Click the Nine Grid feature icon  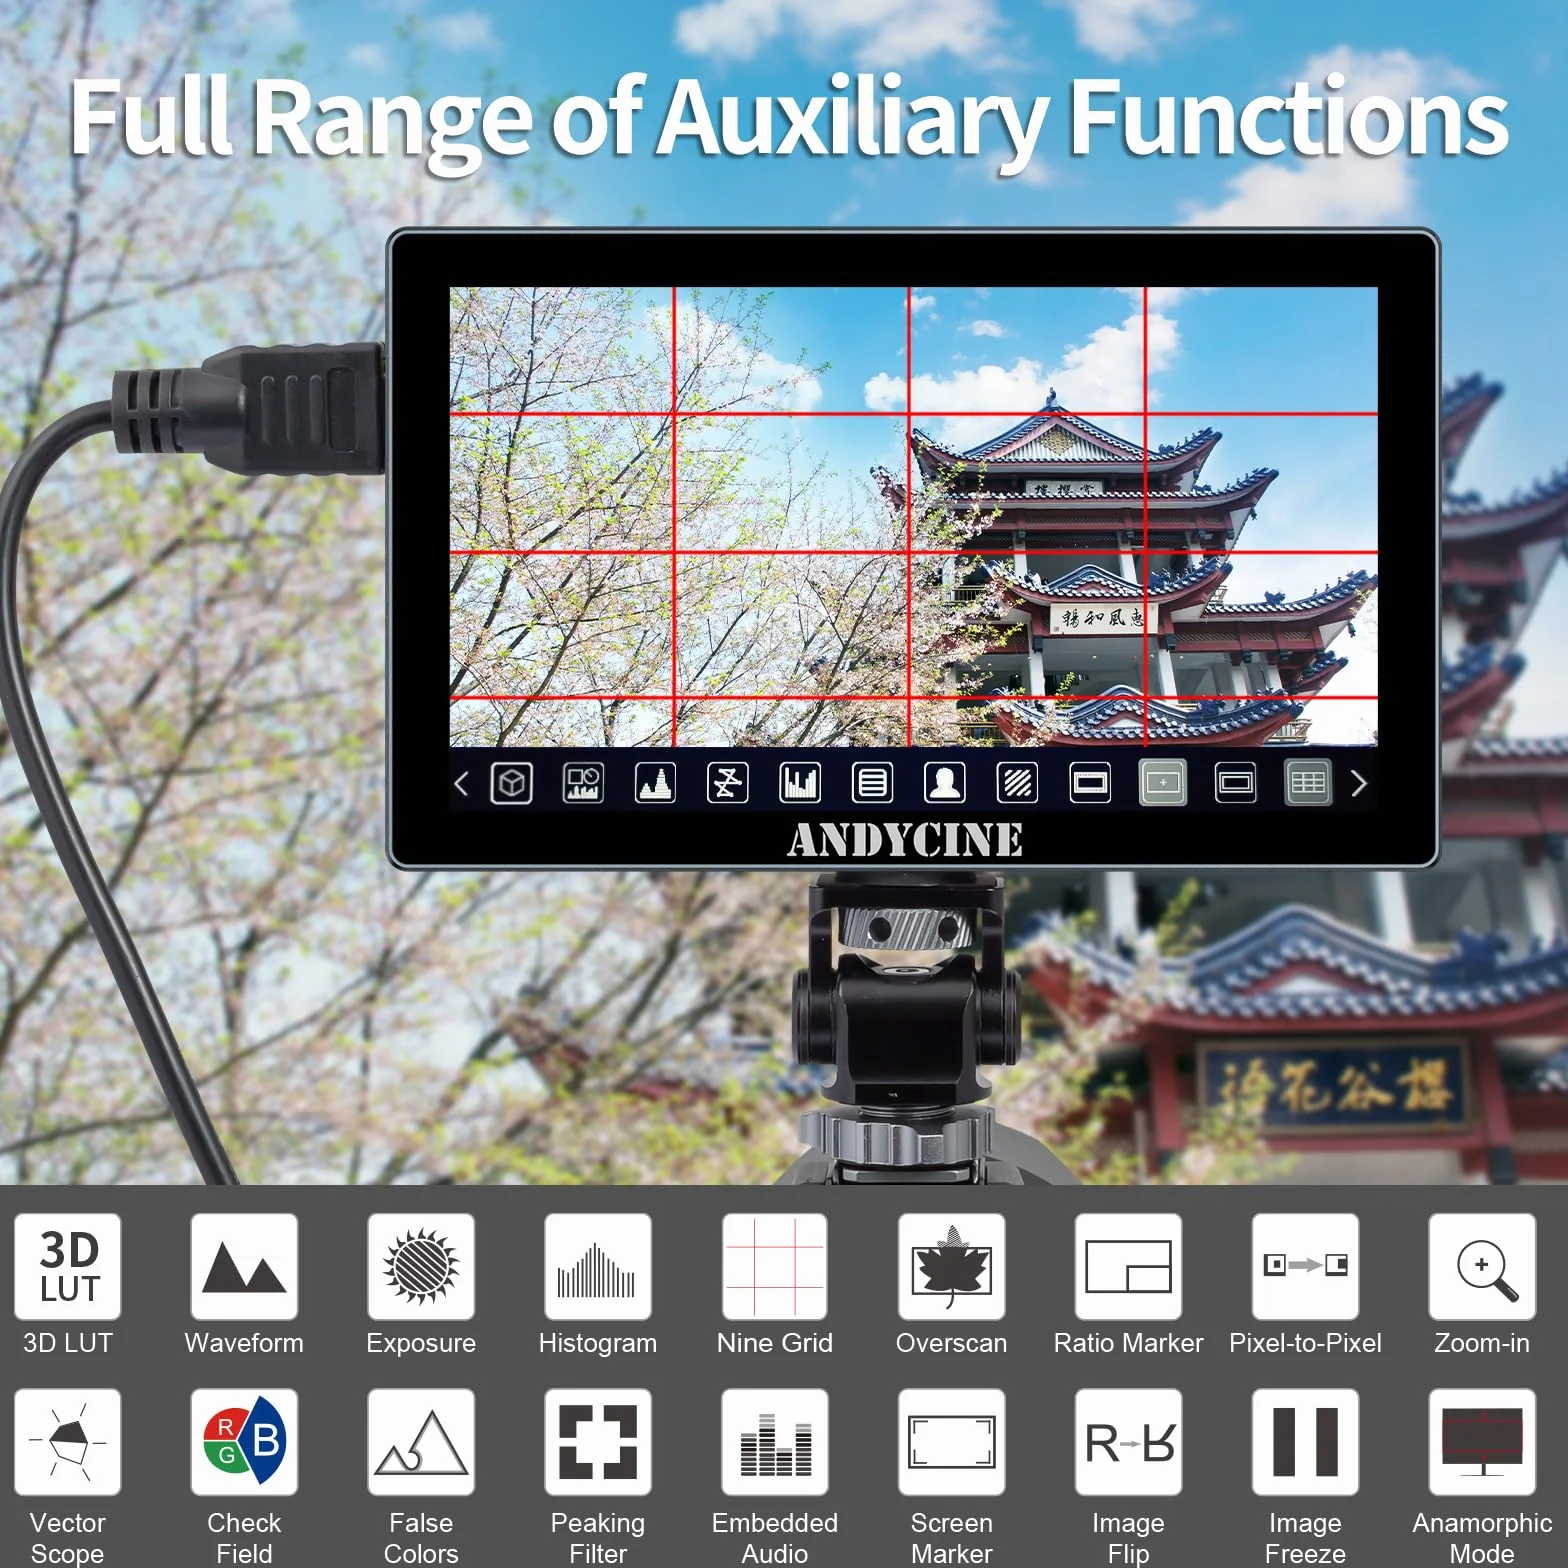click(x=775, y=1267)
